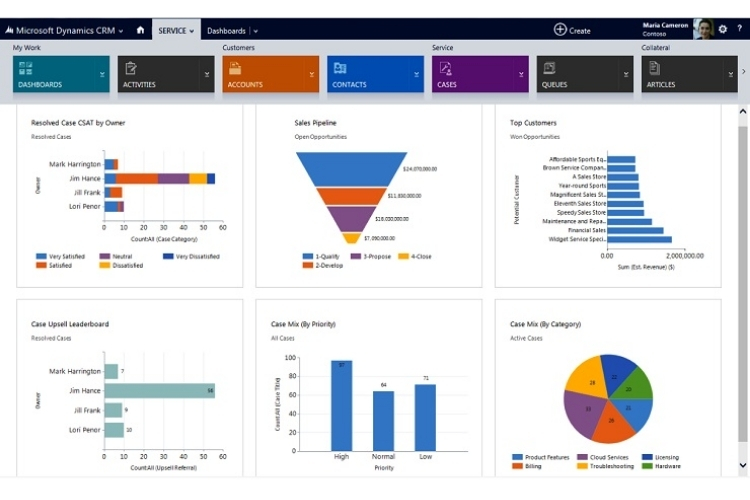This screenshot has height=500, width=750.
Task: Click the Create button
Action: [572, 30]
